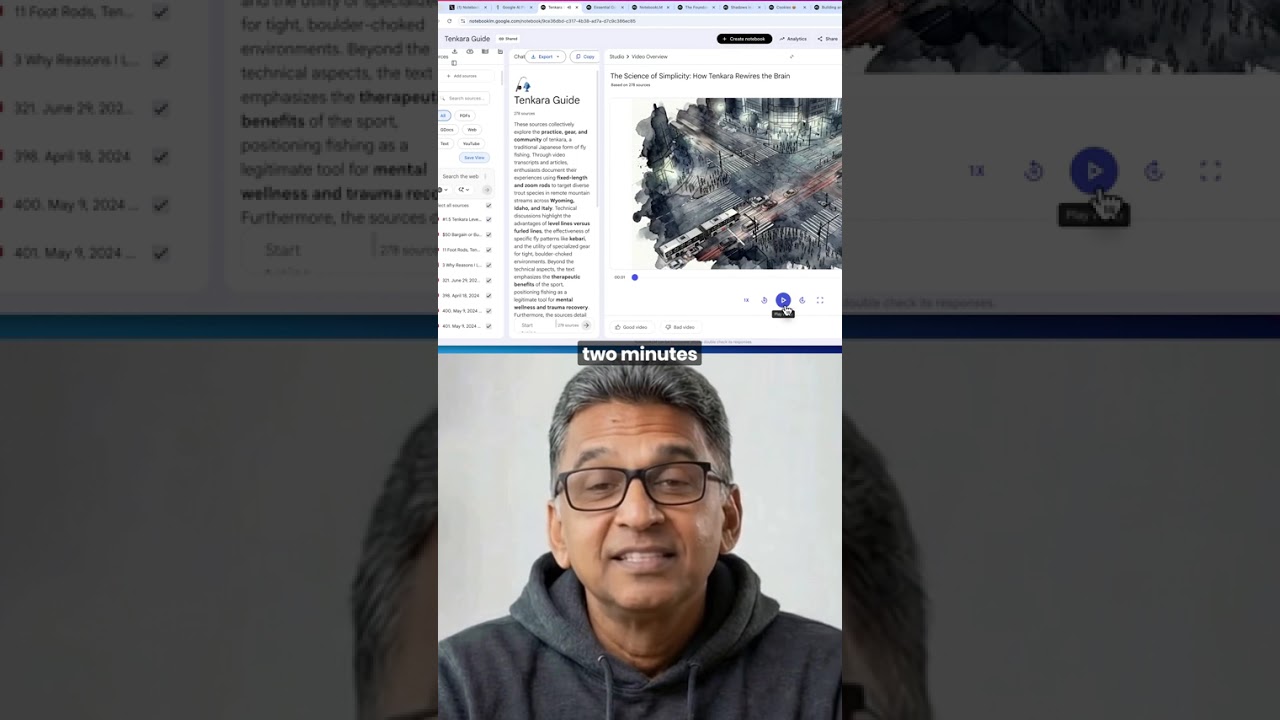This screenshot has width=1280, height=720.
Task: Toggle Select all sources checkbox
Action: pyautogui.click(x=489, y=205)
